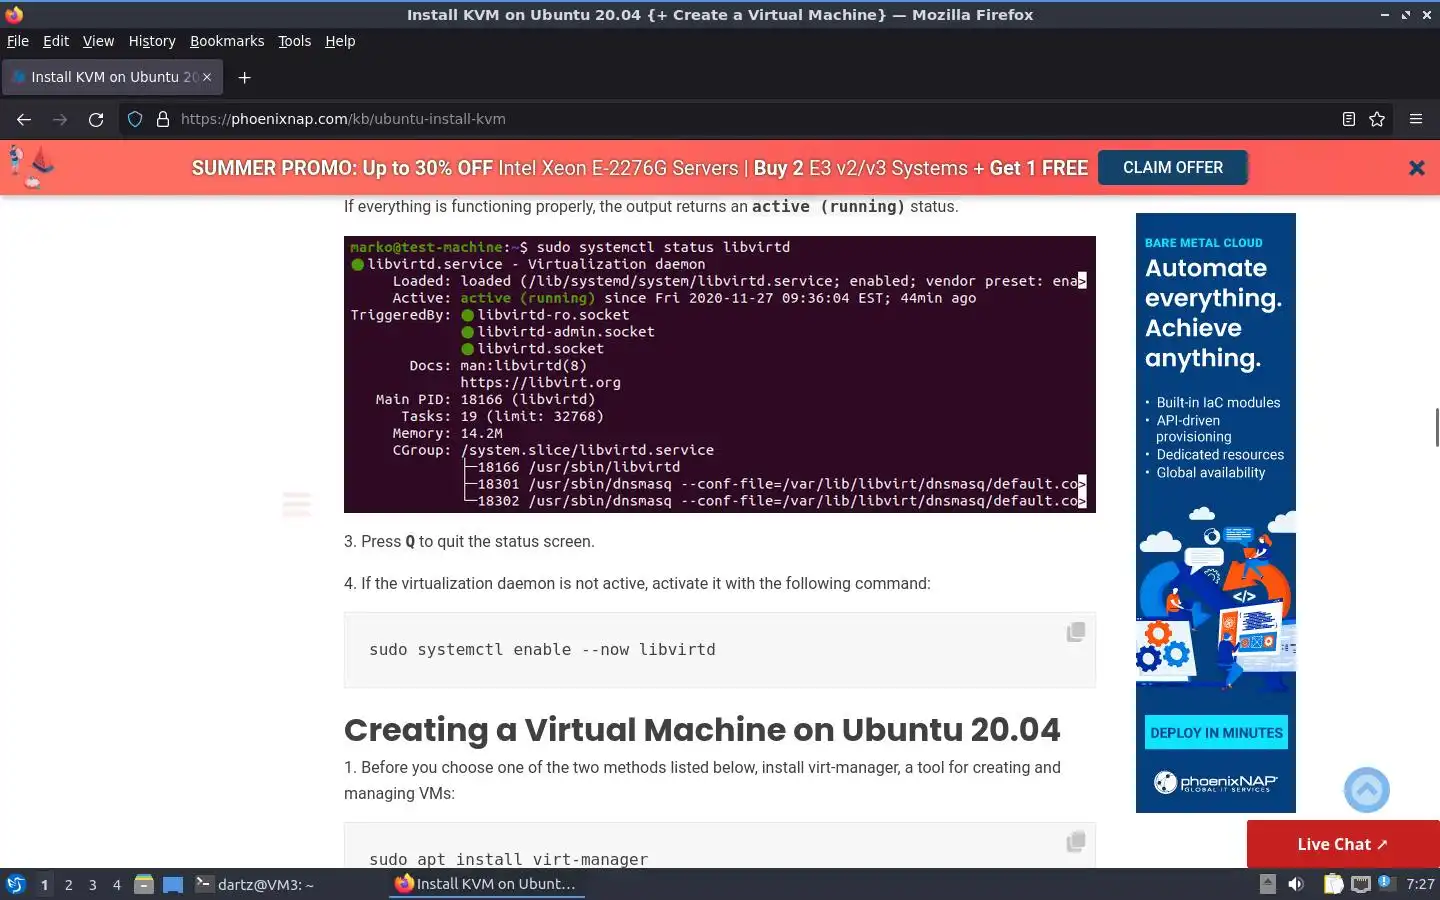Open the View menu
Viewport: 1440px width, 900px height.
coord(98,41)
